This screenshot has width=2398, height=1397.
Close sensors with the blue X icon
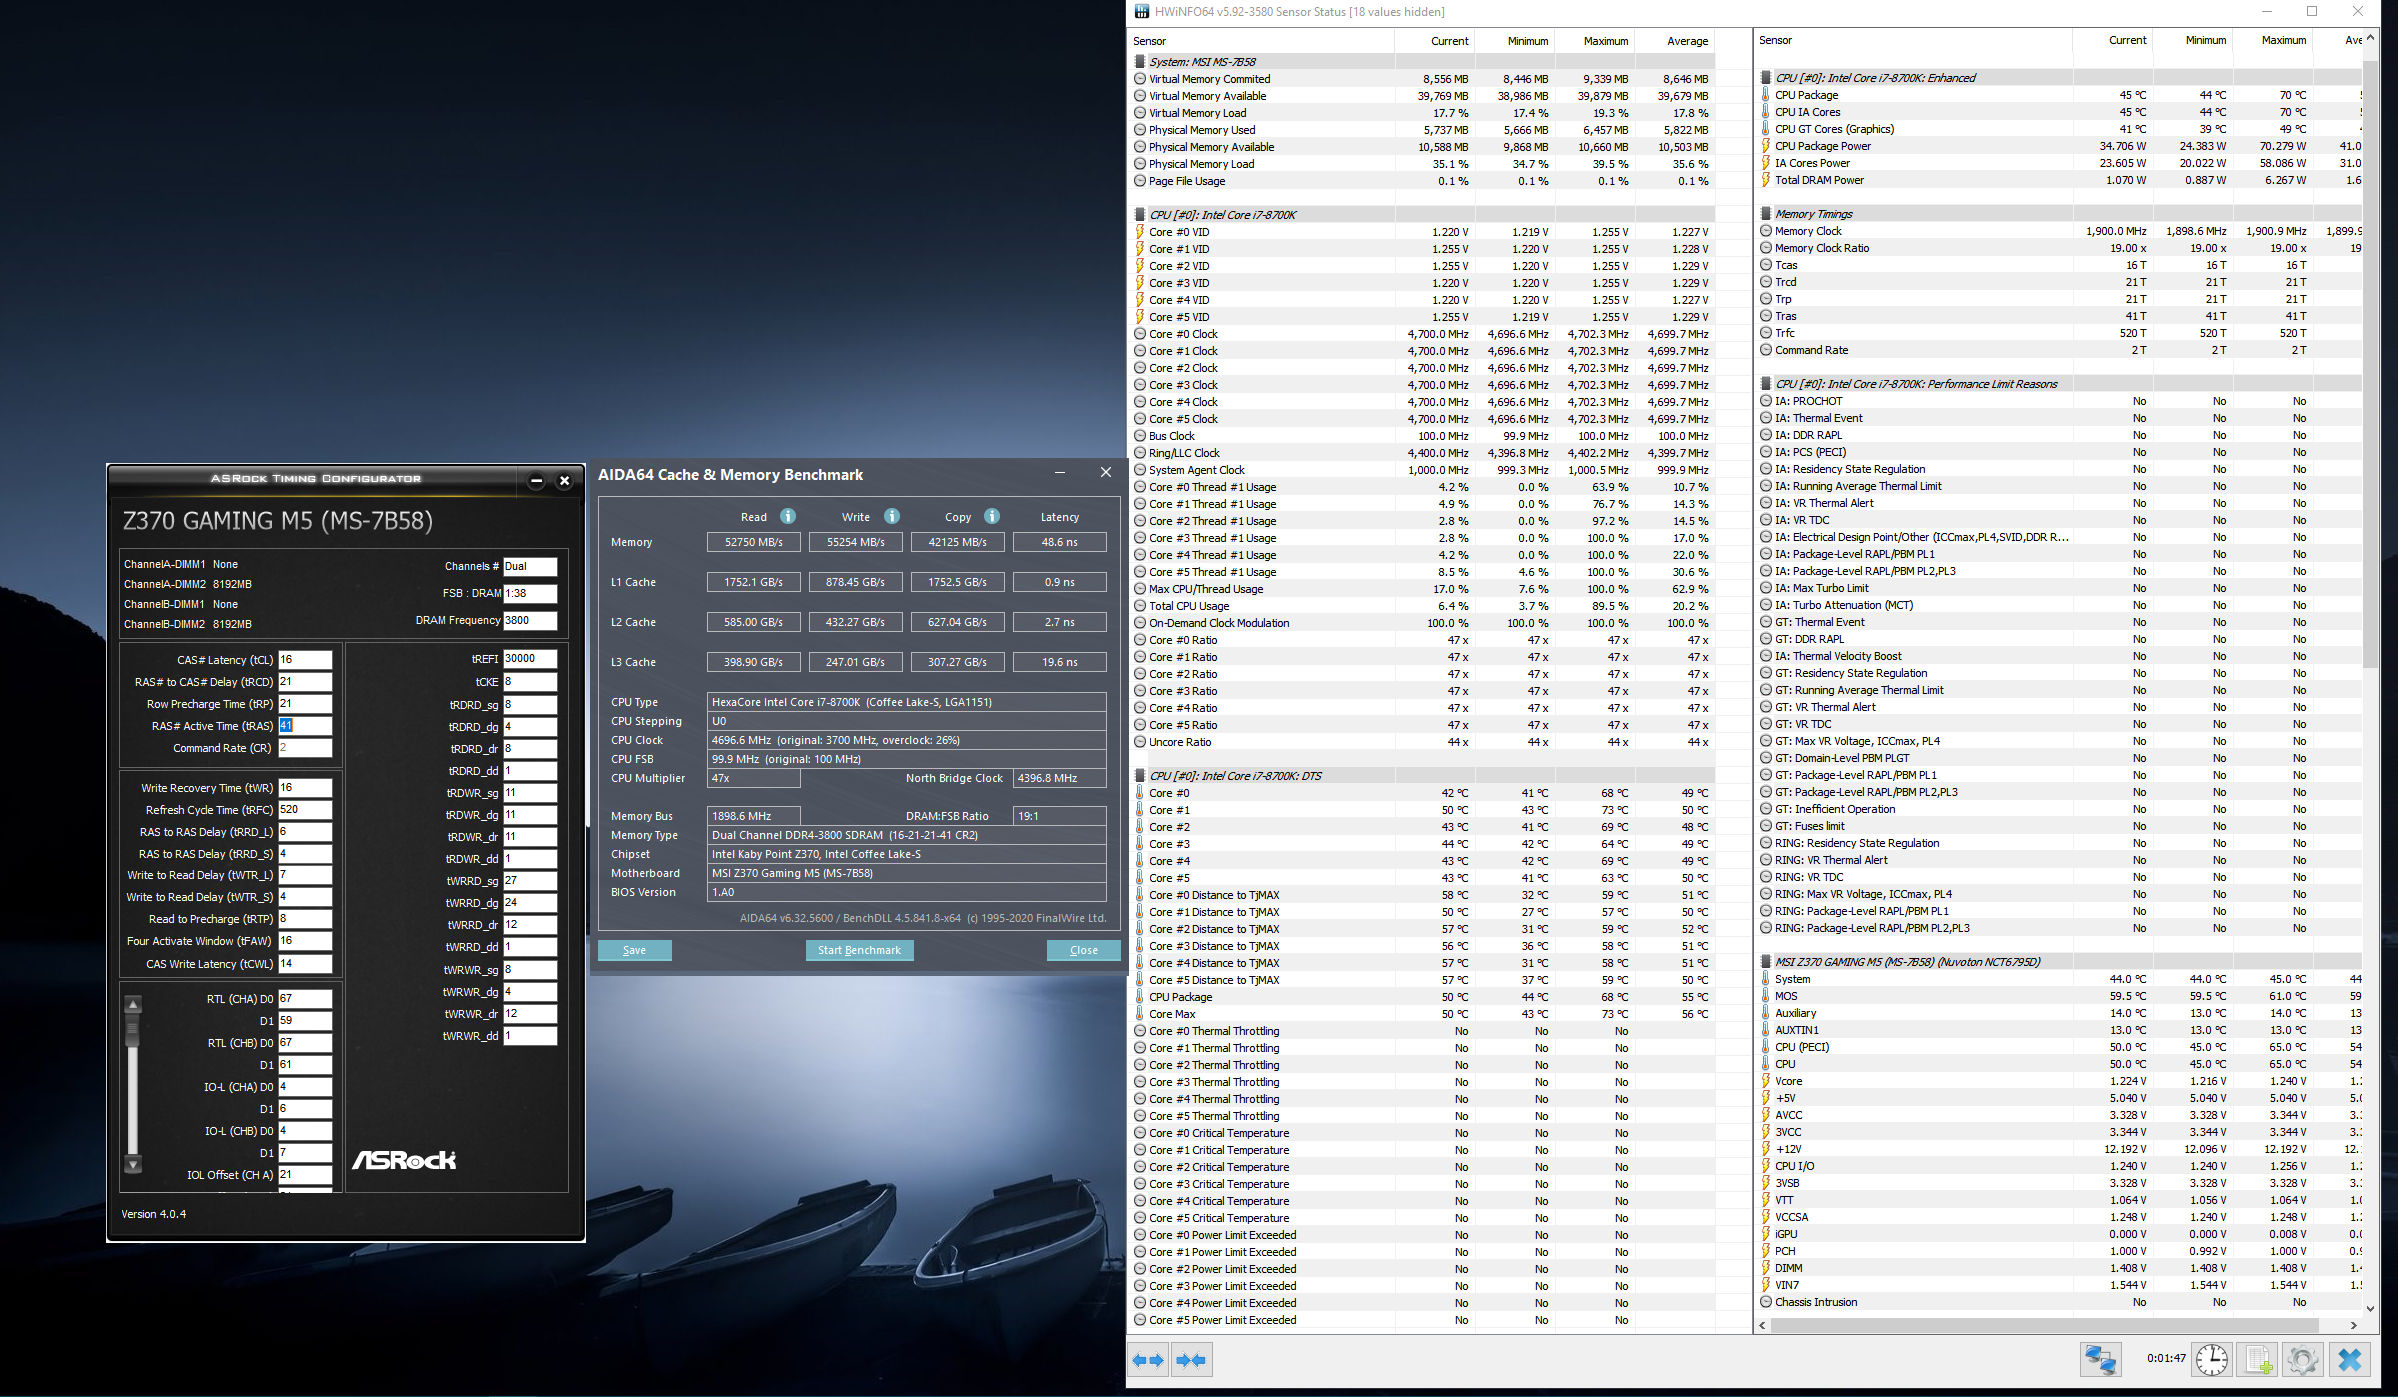pos(2350,1360)
